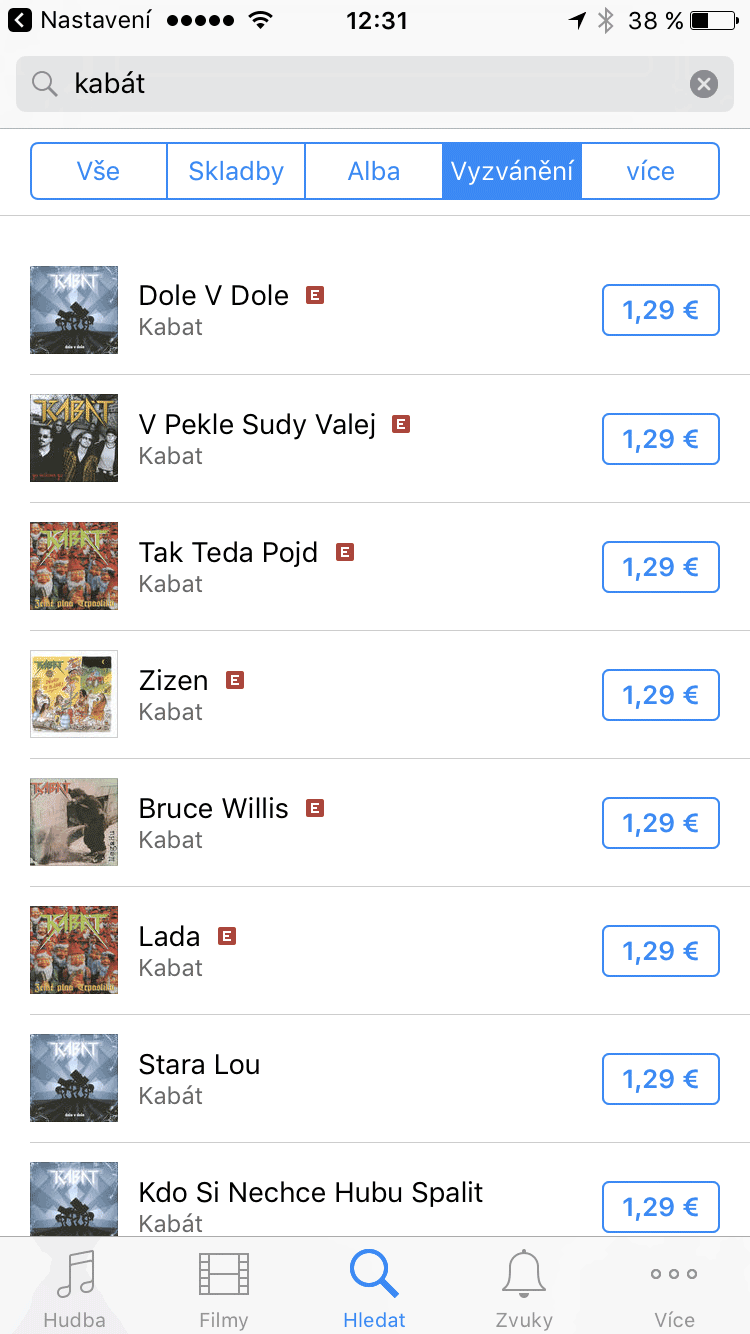750x1334 pixels.
Task: Buy Bruce Willis ringtone for 1,29 €
Action: coord(660,823)
